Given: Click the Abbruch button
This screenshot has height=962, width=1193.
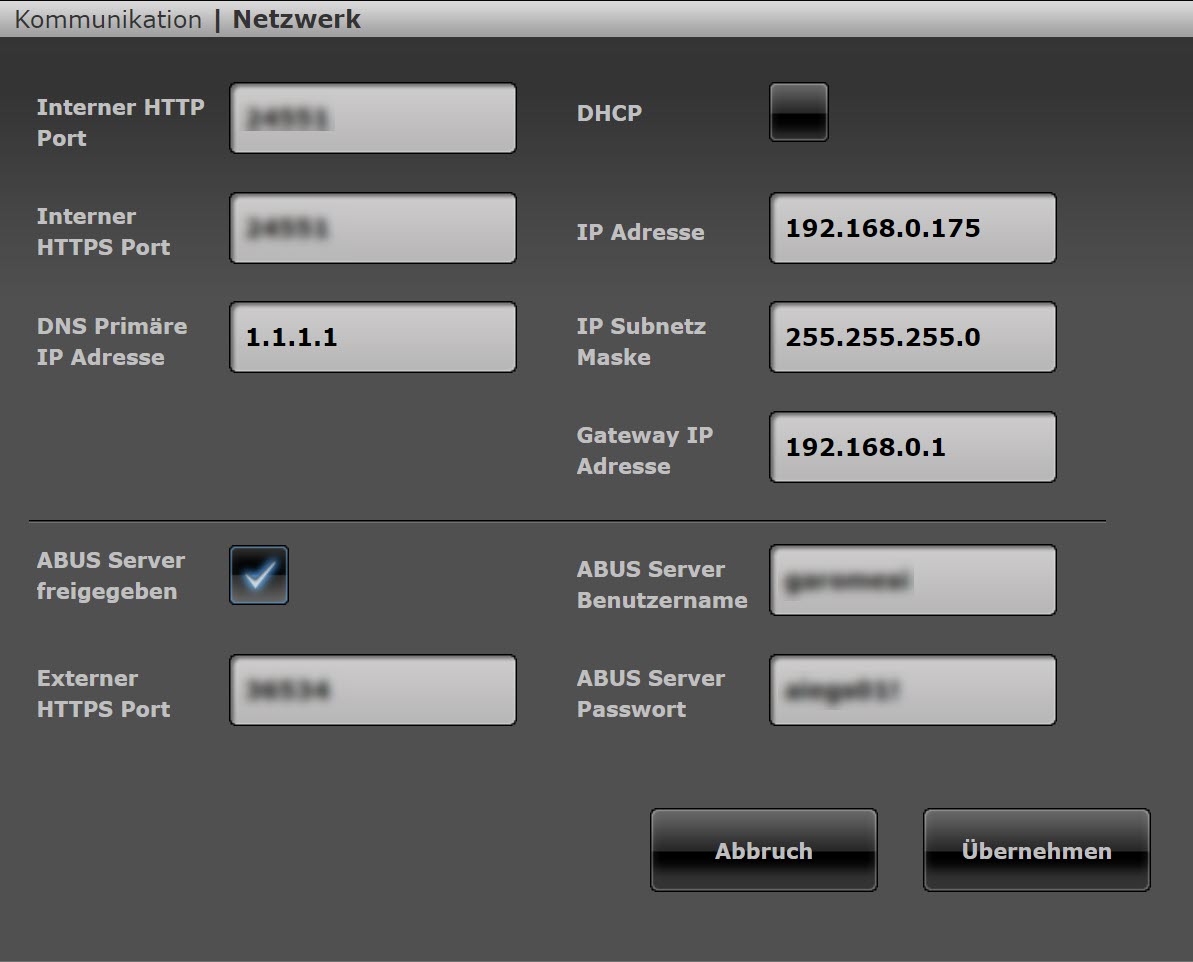Looking at the screenshot, I should [x=763, y=850].
